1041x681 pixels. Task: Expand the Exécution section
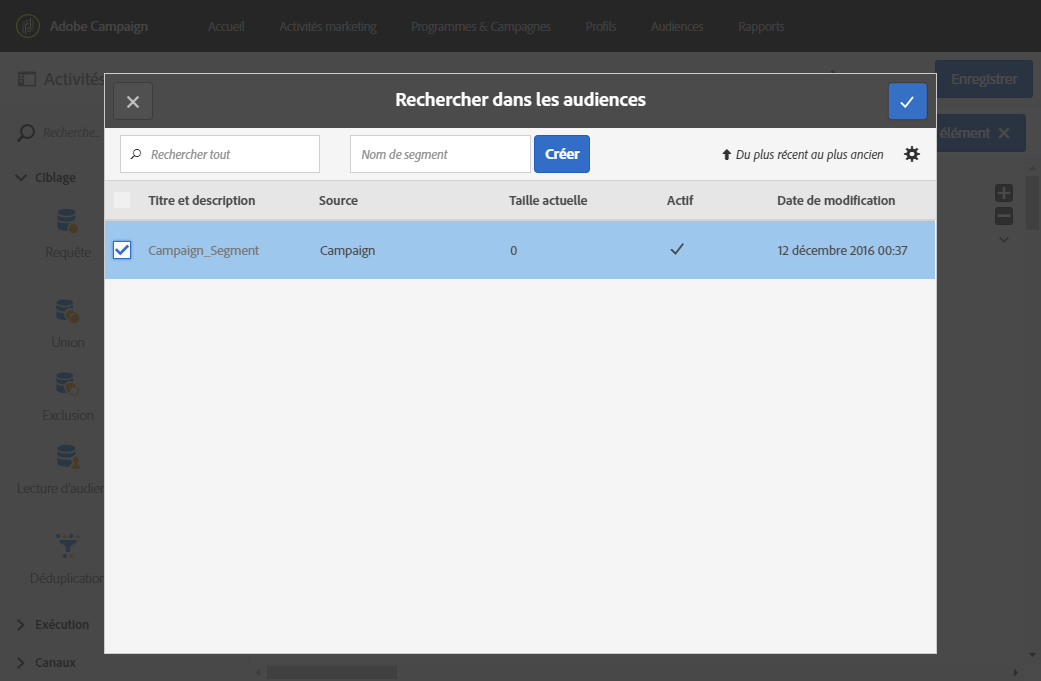[21, 625]
